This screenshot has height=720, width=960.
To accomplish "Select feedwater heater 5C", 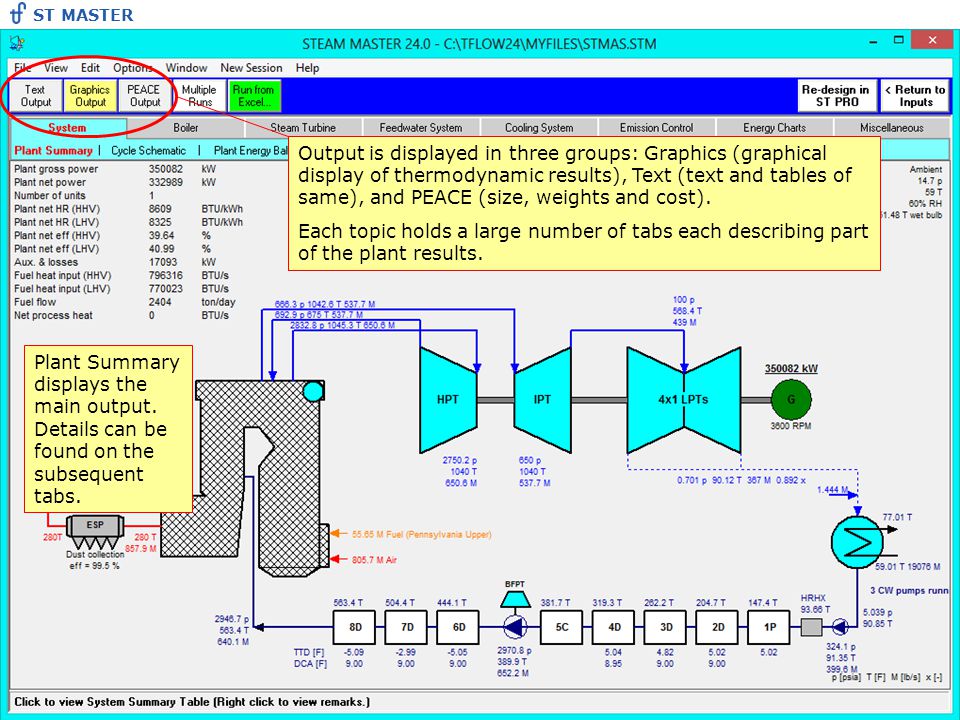I will click(562, 627).
